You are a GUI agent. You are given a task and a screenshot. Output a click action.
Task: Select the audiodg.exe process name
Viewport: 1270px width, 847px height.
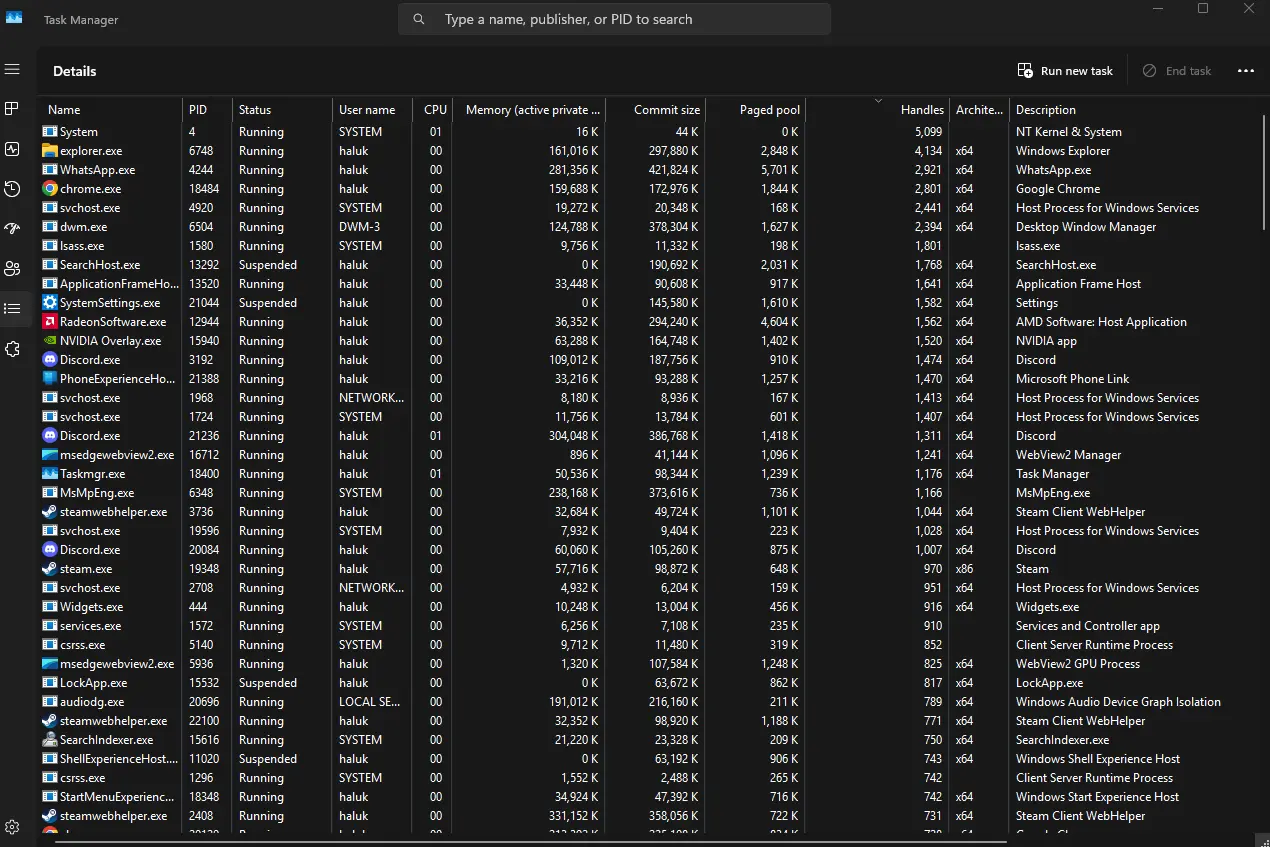pyautogui.click(x=92, y=702)
